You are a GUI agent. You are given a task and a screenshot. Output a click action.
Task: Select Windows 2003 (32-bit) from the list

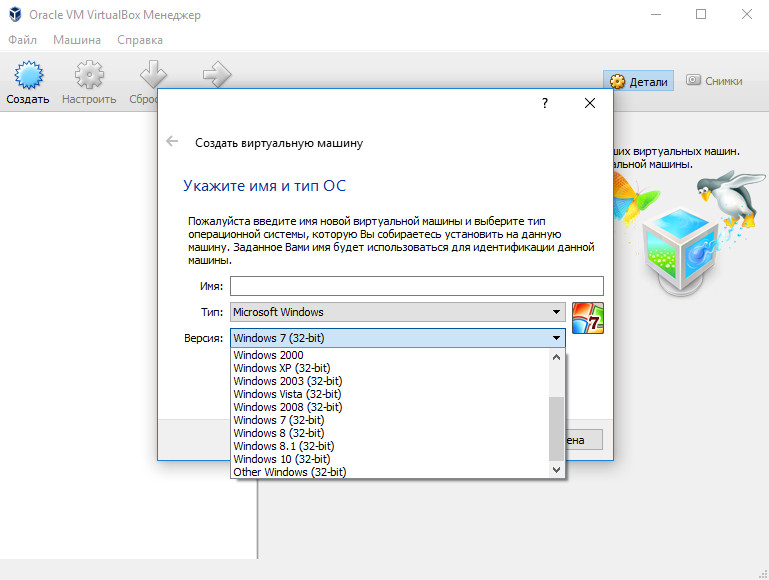coord(390,381)
